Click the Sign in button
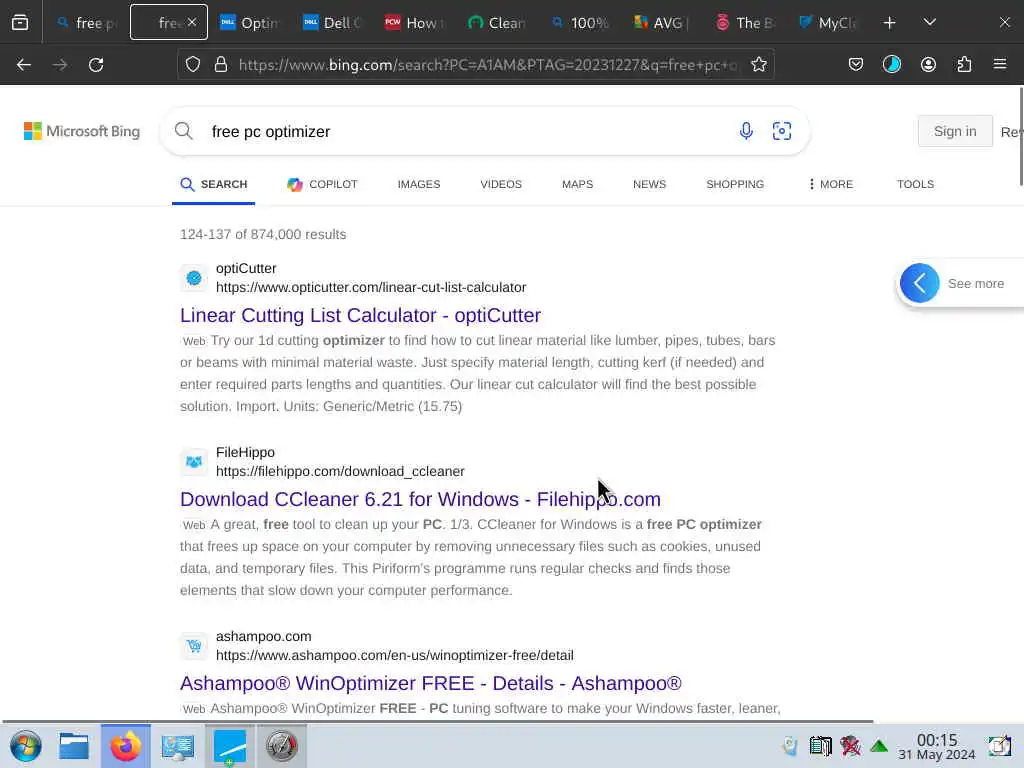Image resolution: width=1024 pixels, height=768 pixels. click(x=955, y=131)
